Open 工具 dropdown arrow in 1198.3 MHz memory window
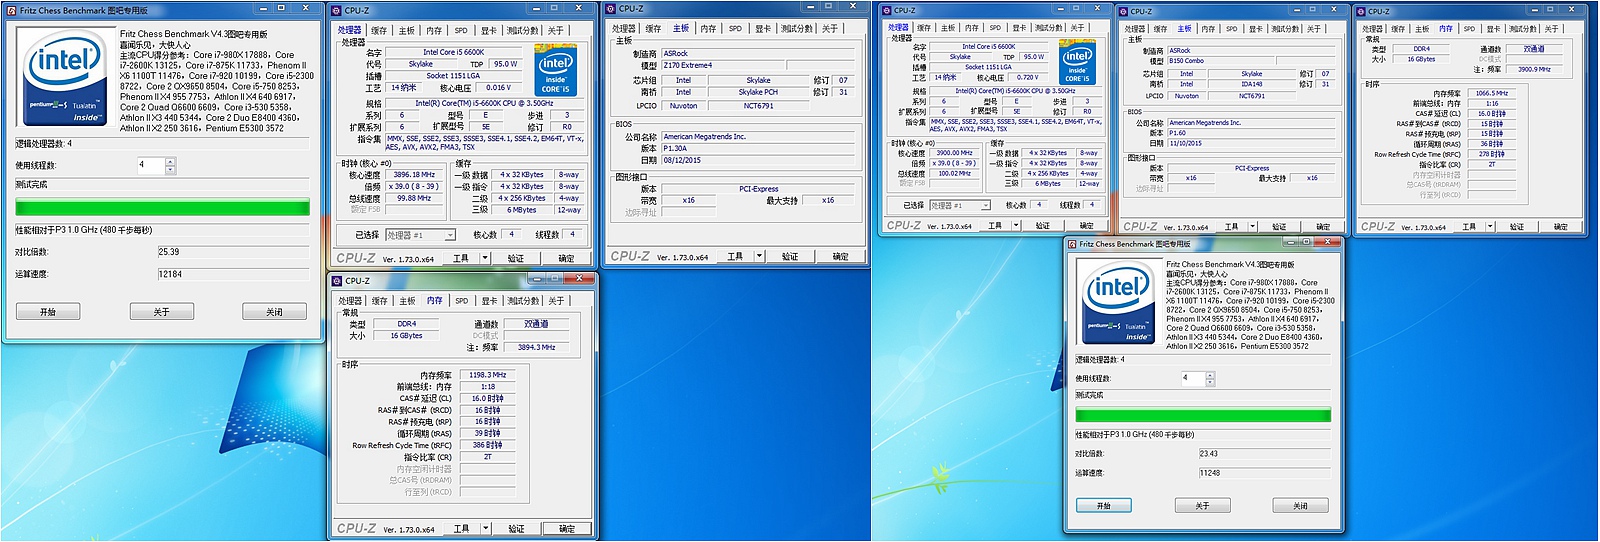Screen dimensions: 1600x542 click(486, 528)
